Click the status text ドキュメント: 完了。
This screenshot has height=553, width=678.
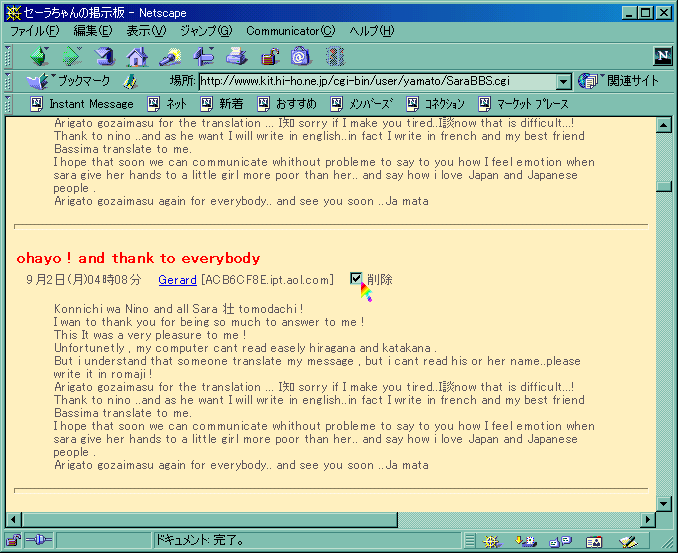[200, 540]
